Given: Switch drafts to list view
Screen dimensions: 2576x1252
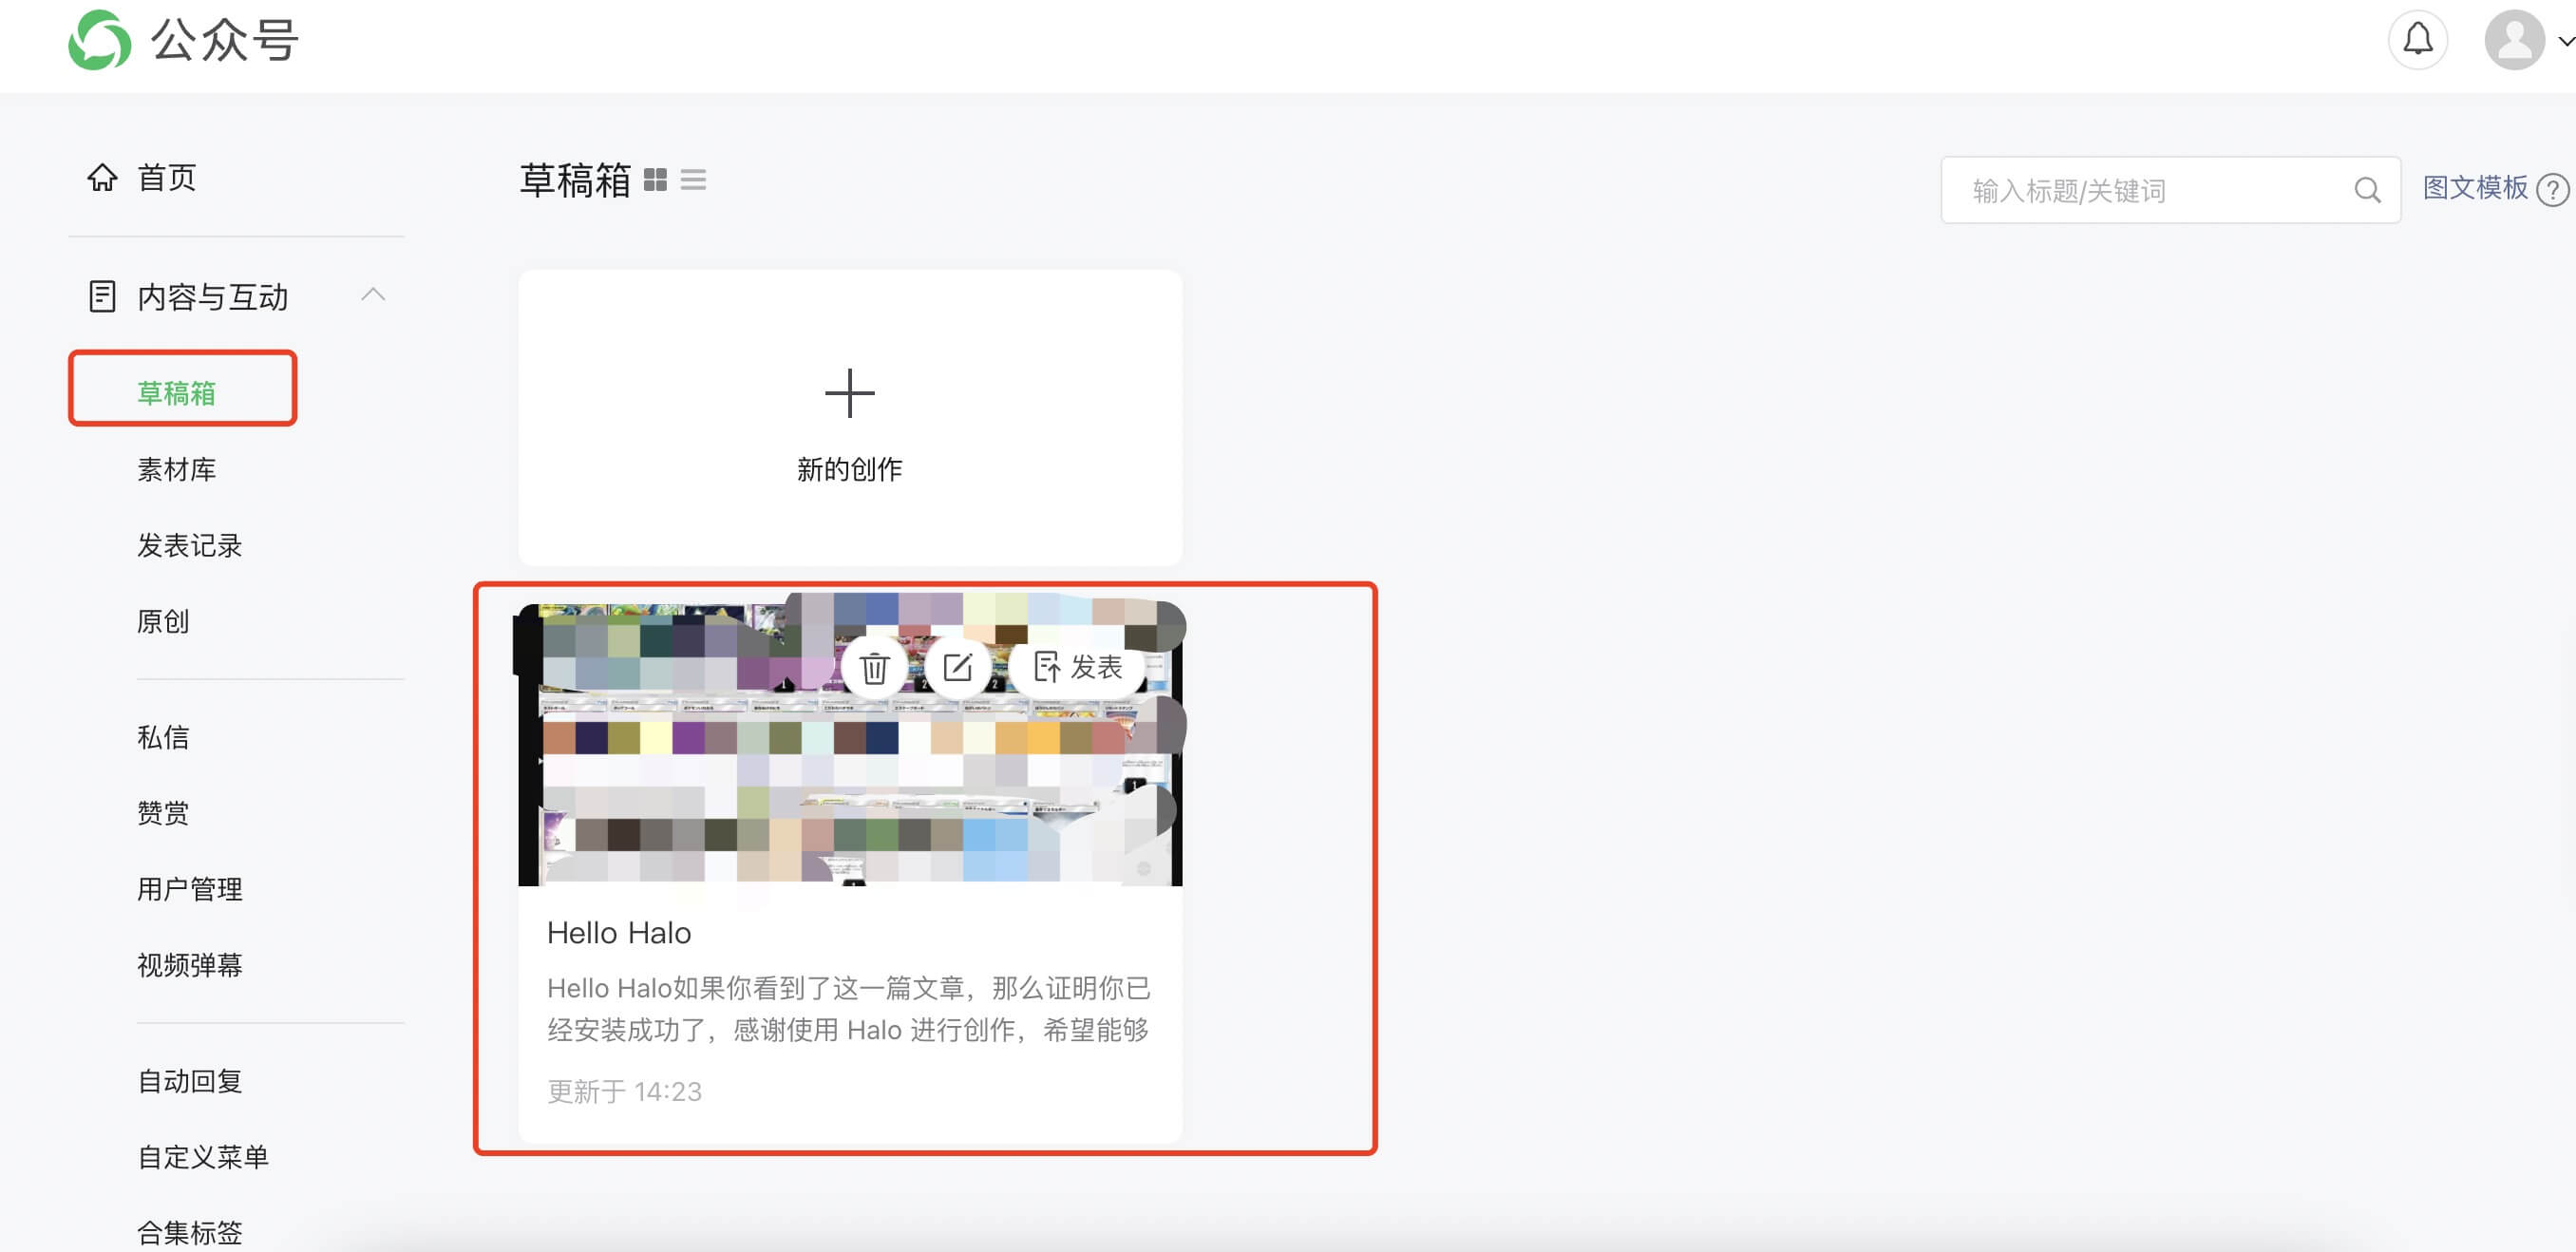Looking at the screenshot, I should [x=693, y=180].
